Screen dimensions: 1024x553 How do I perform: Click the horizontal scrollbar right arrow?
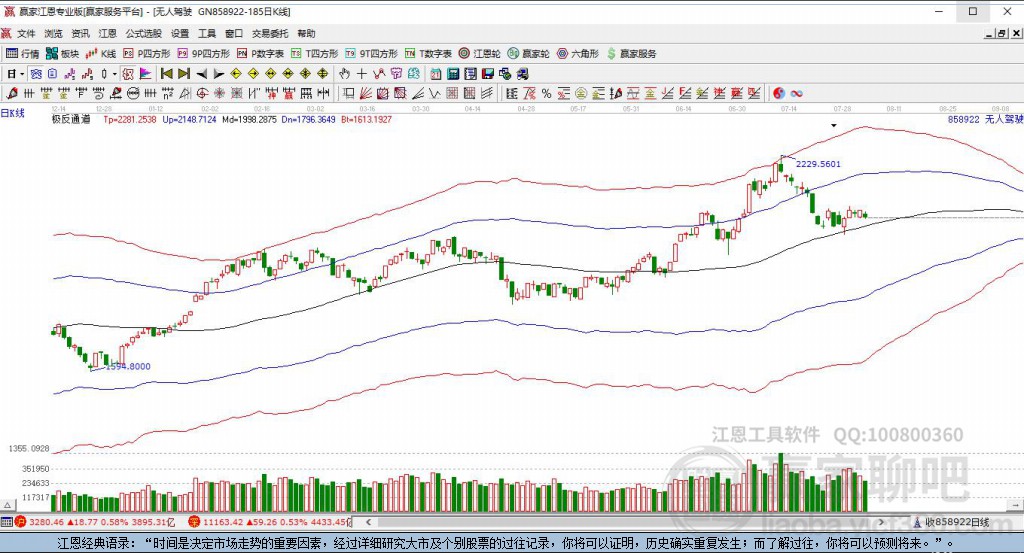tap(881, 522)
